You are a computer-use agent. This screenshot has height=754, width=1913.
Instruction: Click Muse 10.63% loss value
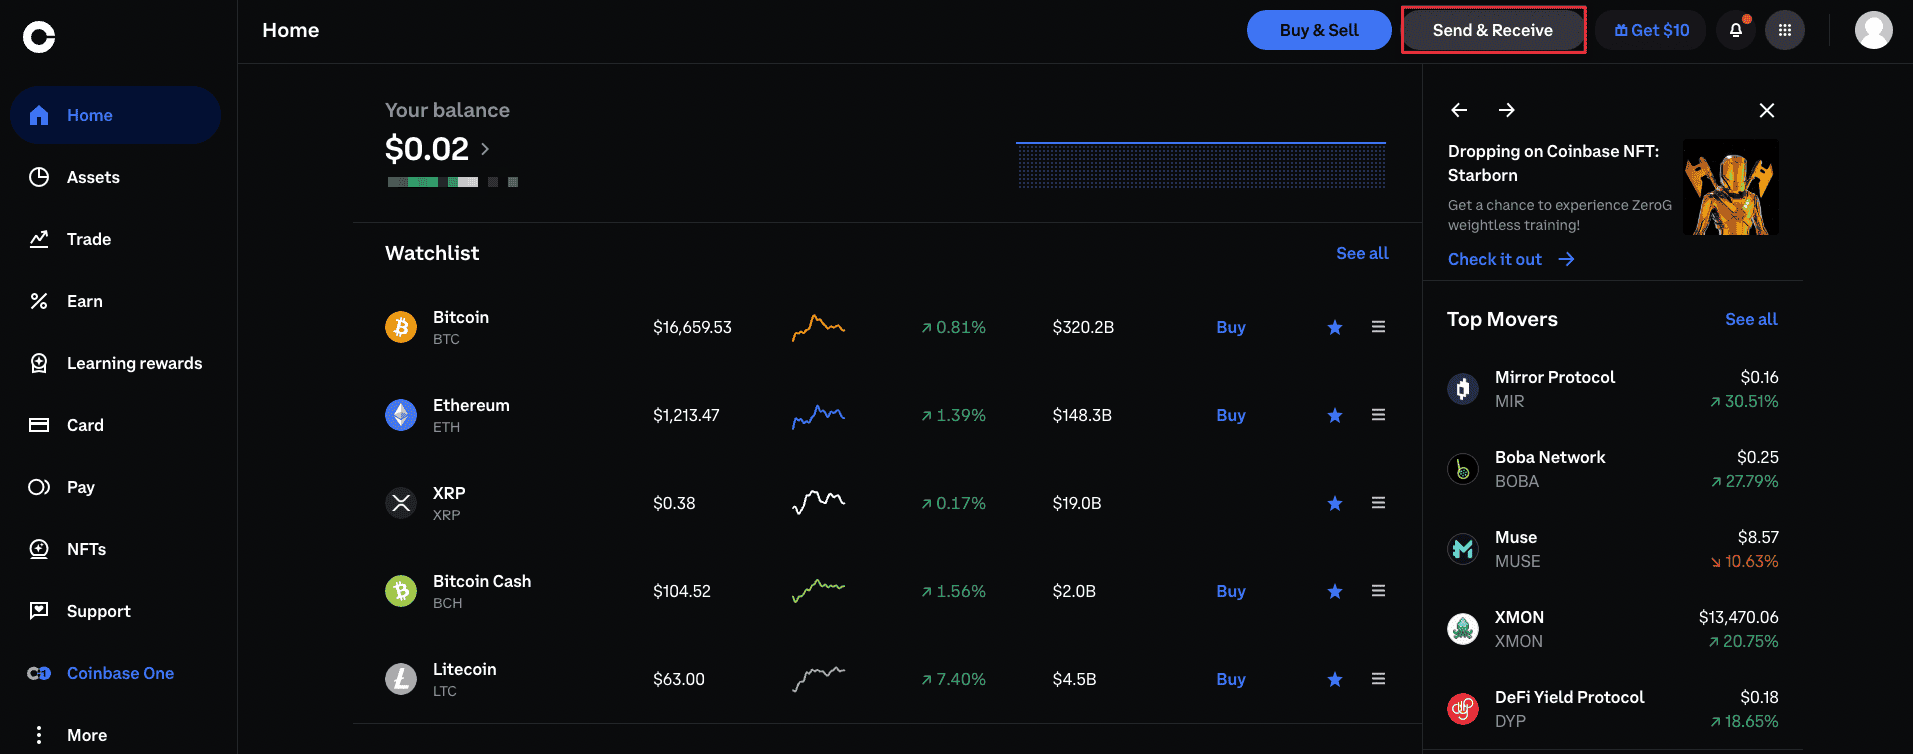click(1744, 561)
